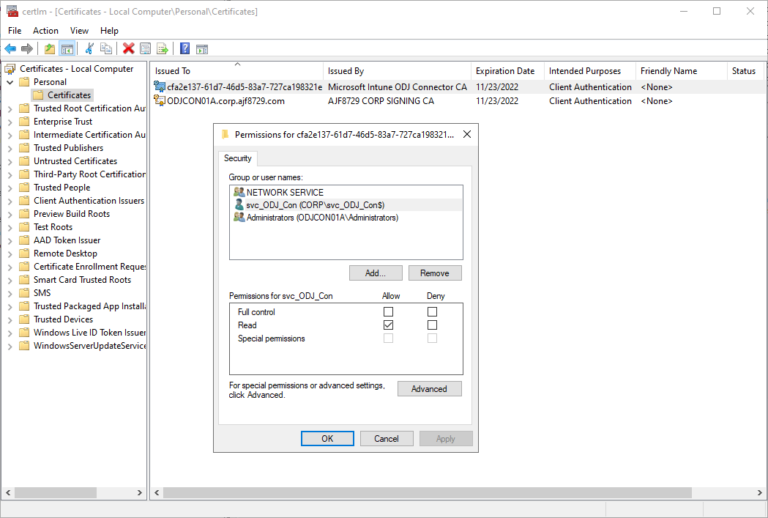Collapse the Personal tree node

click(10, 82)
